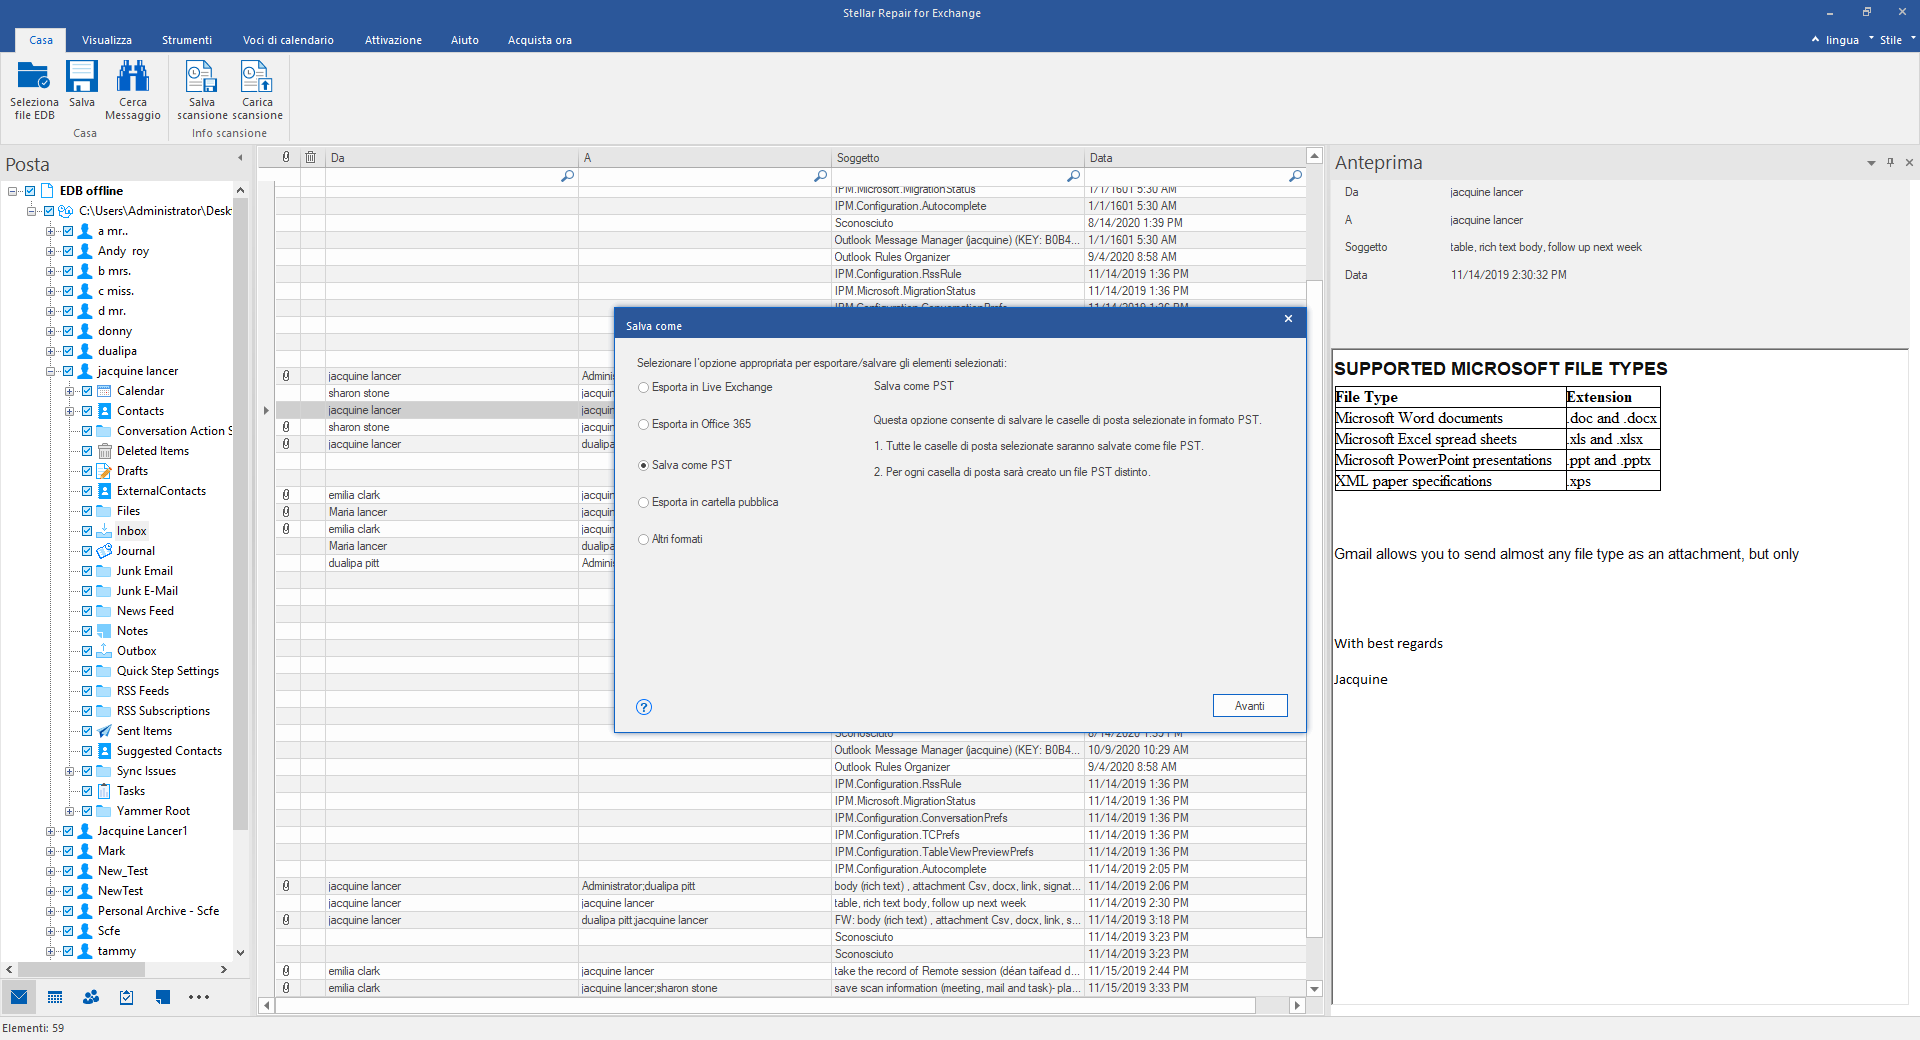Select Esporta in Live Exchange option
The height and width of the screenshot is (1040, 1920).
[x=705, y=388]
